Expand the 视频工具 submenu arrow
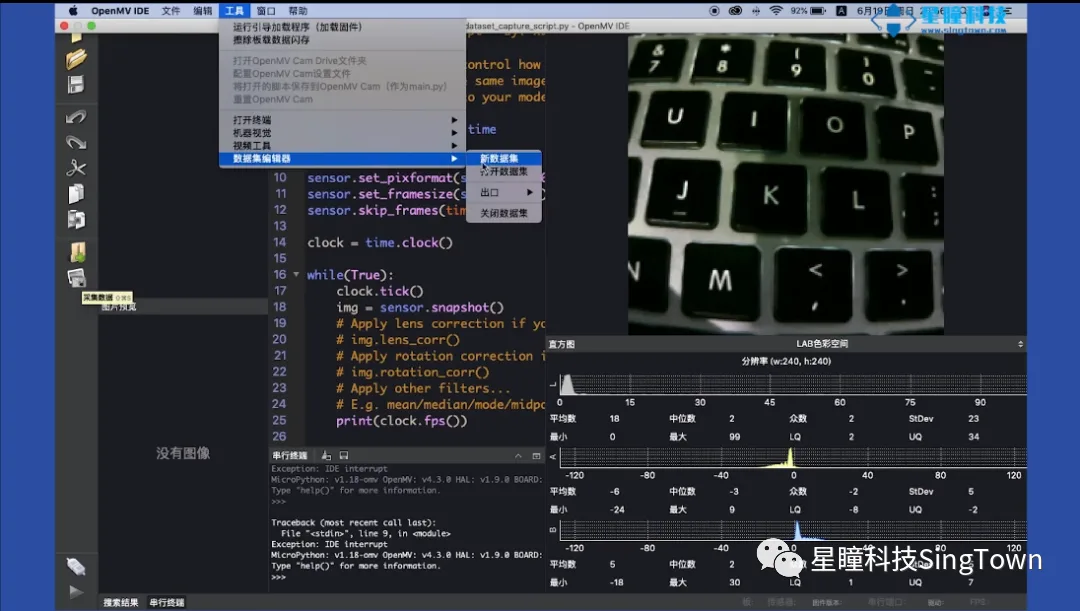This screenshot has width=1080, height=611. 454,146
